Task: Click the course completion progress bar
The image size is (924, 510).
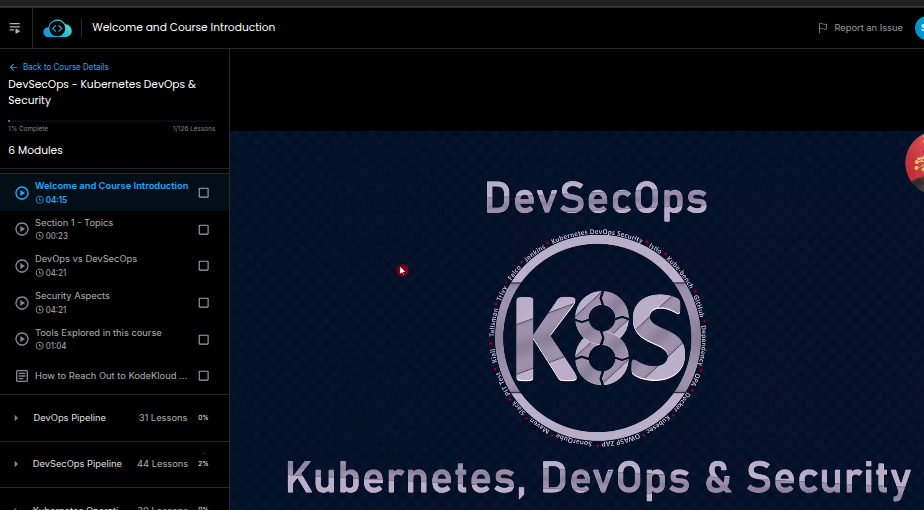Action: [112, 121]
